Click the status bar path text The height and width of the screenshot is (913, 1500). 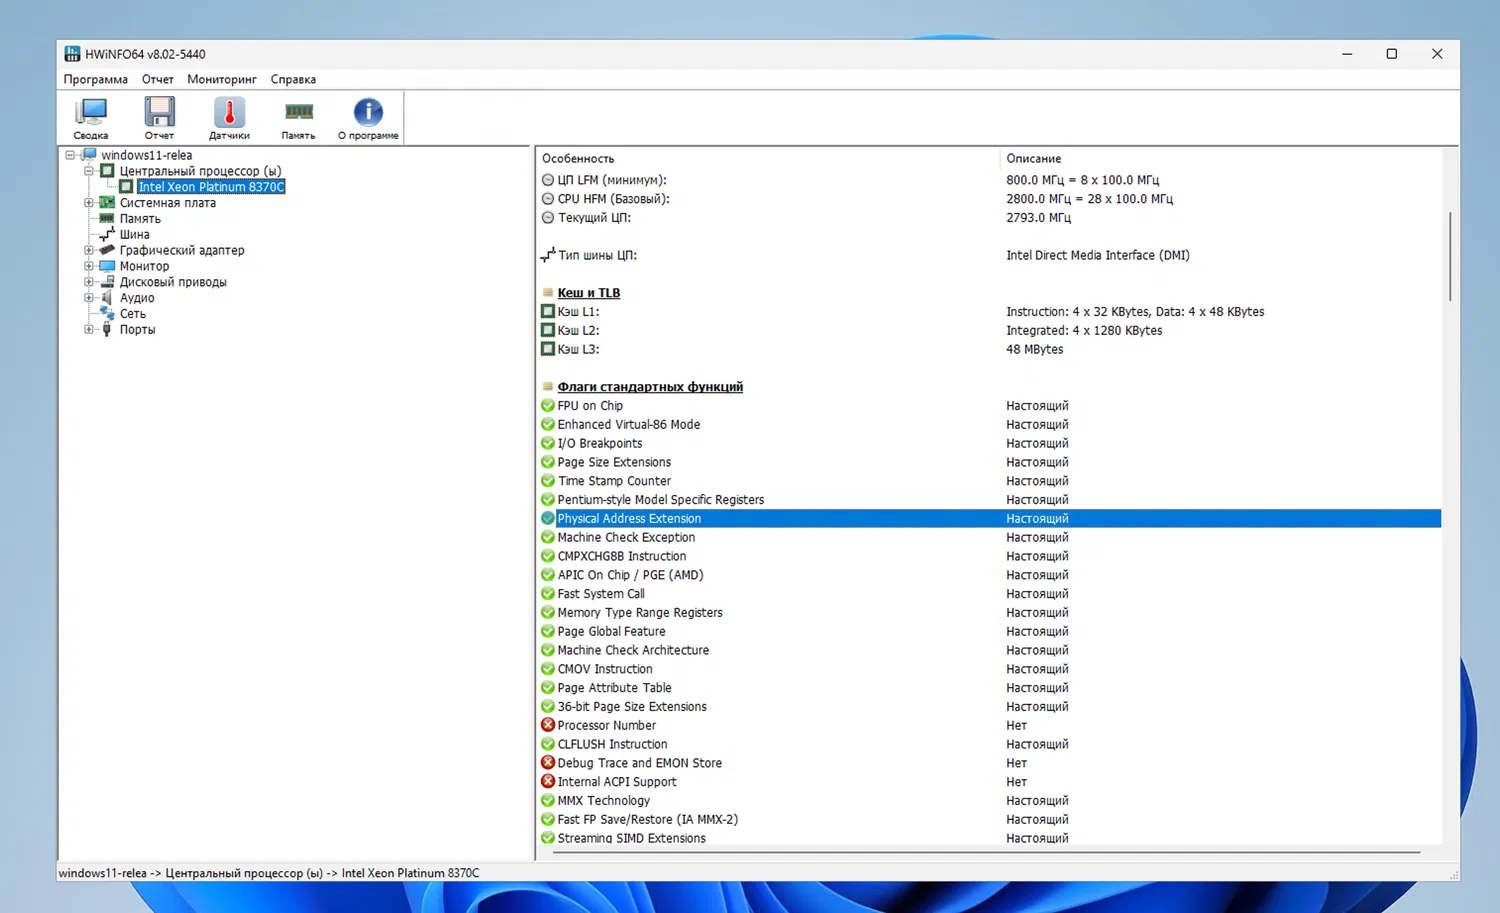pos(269,873)
